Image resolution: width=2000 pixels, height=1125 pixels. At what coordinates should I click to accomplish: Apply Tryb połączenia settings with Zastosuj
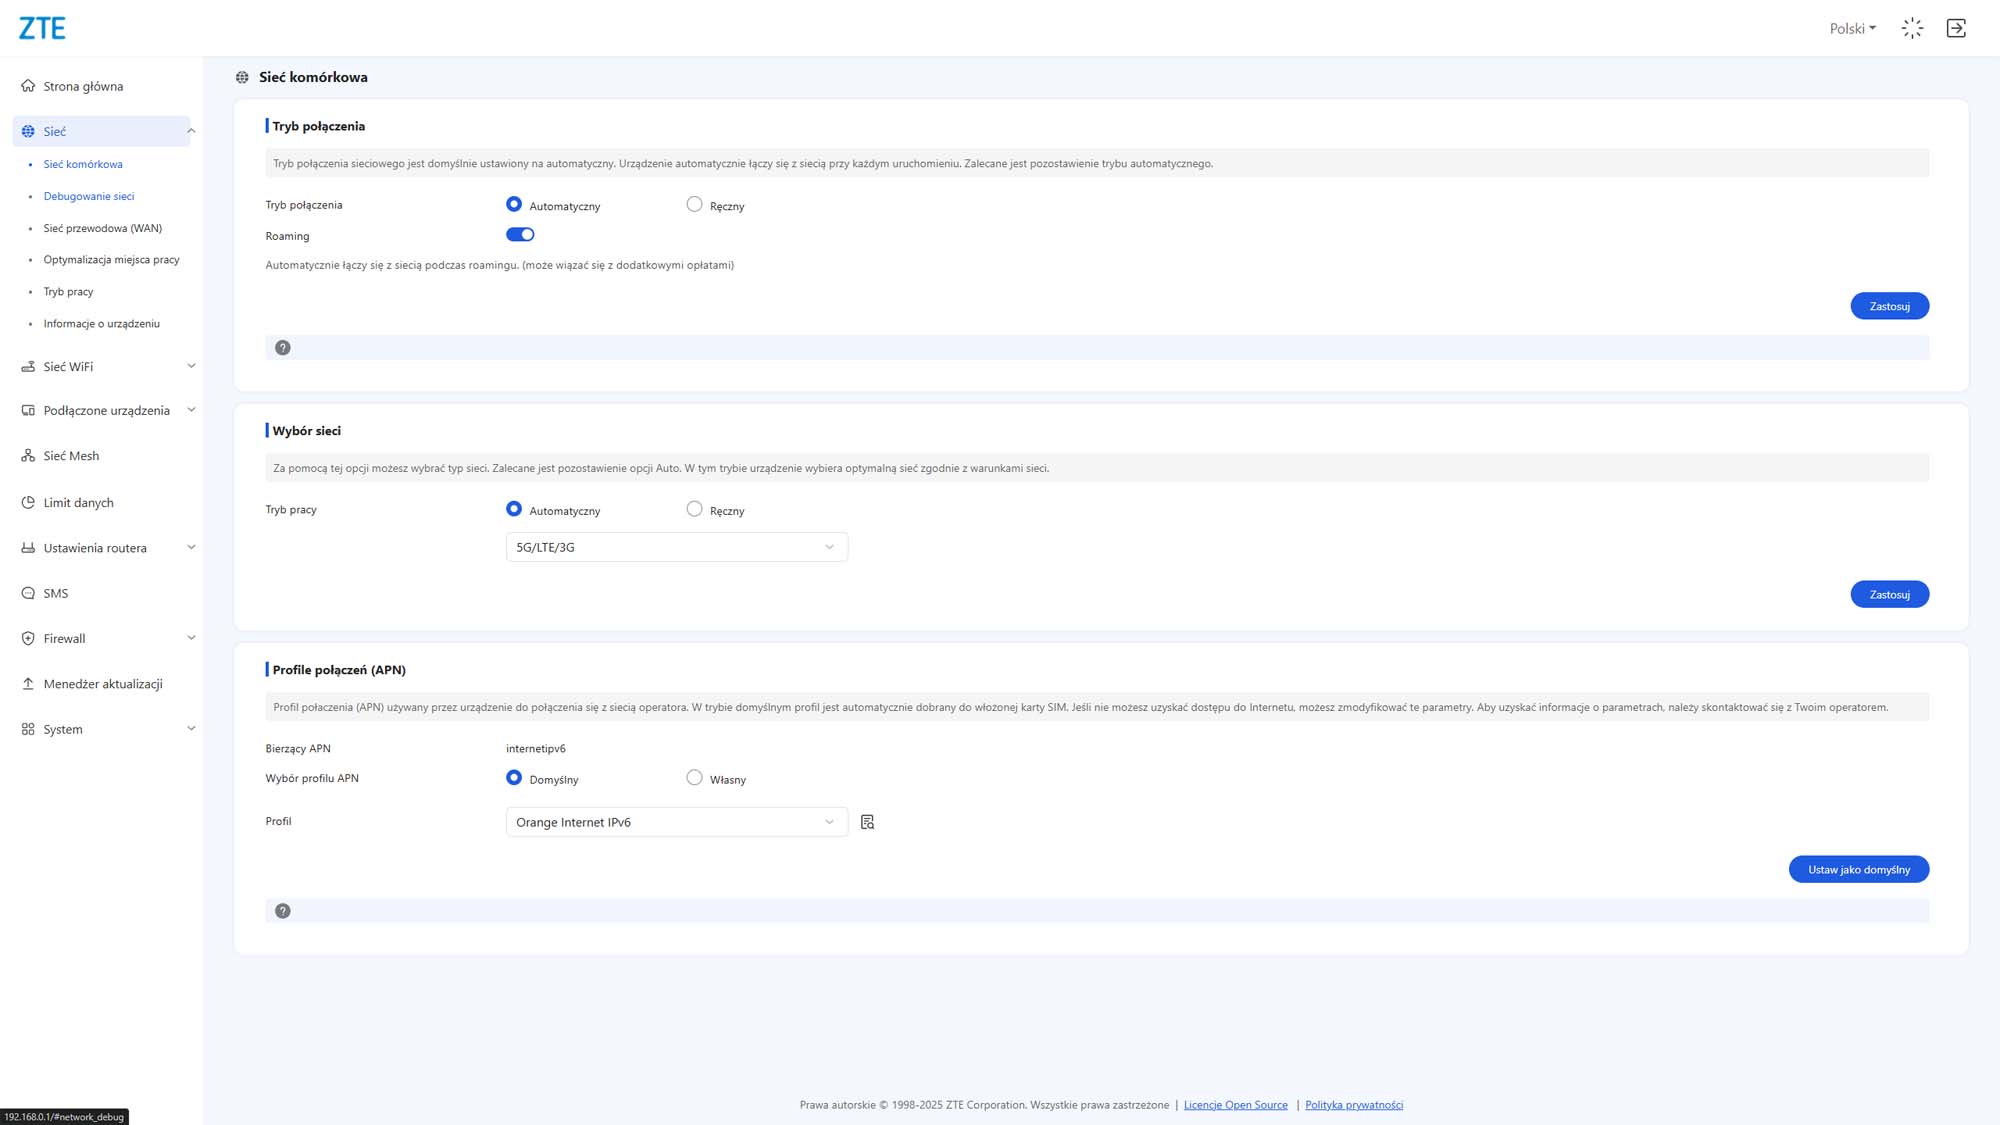1889,306
